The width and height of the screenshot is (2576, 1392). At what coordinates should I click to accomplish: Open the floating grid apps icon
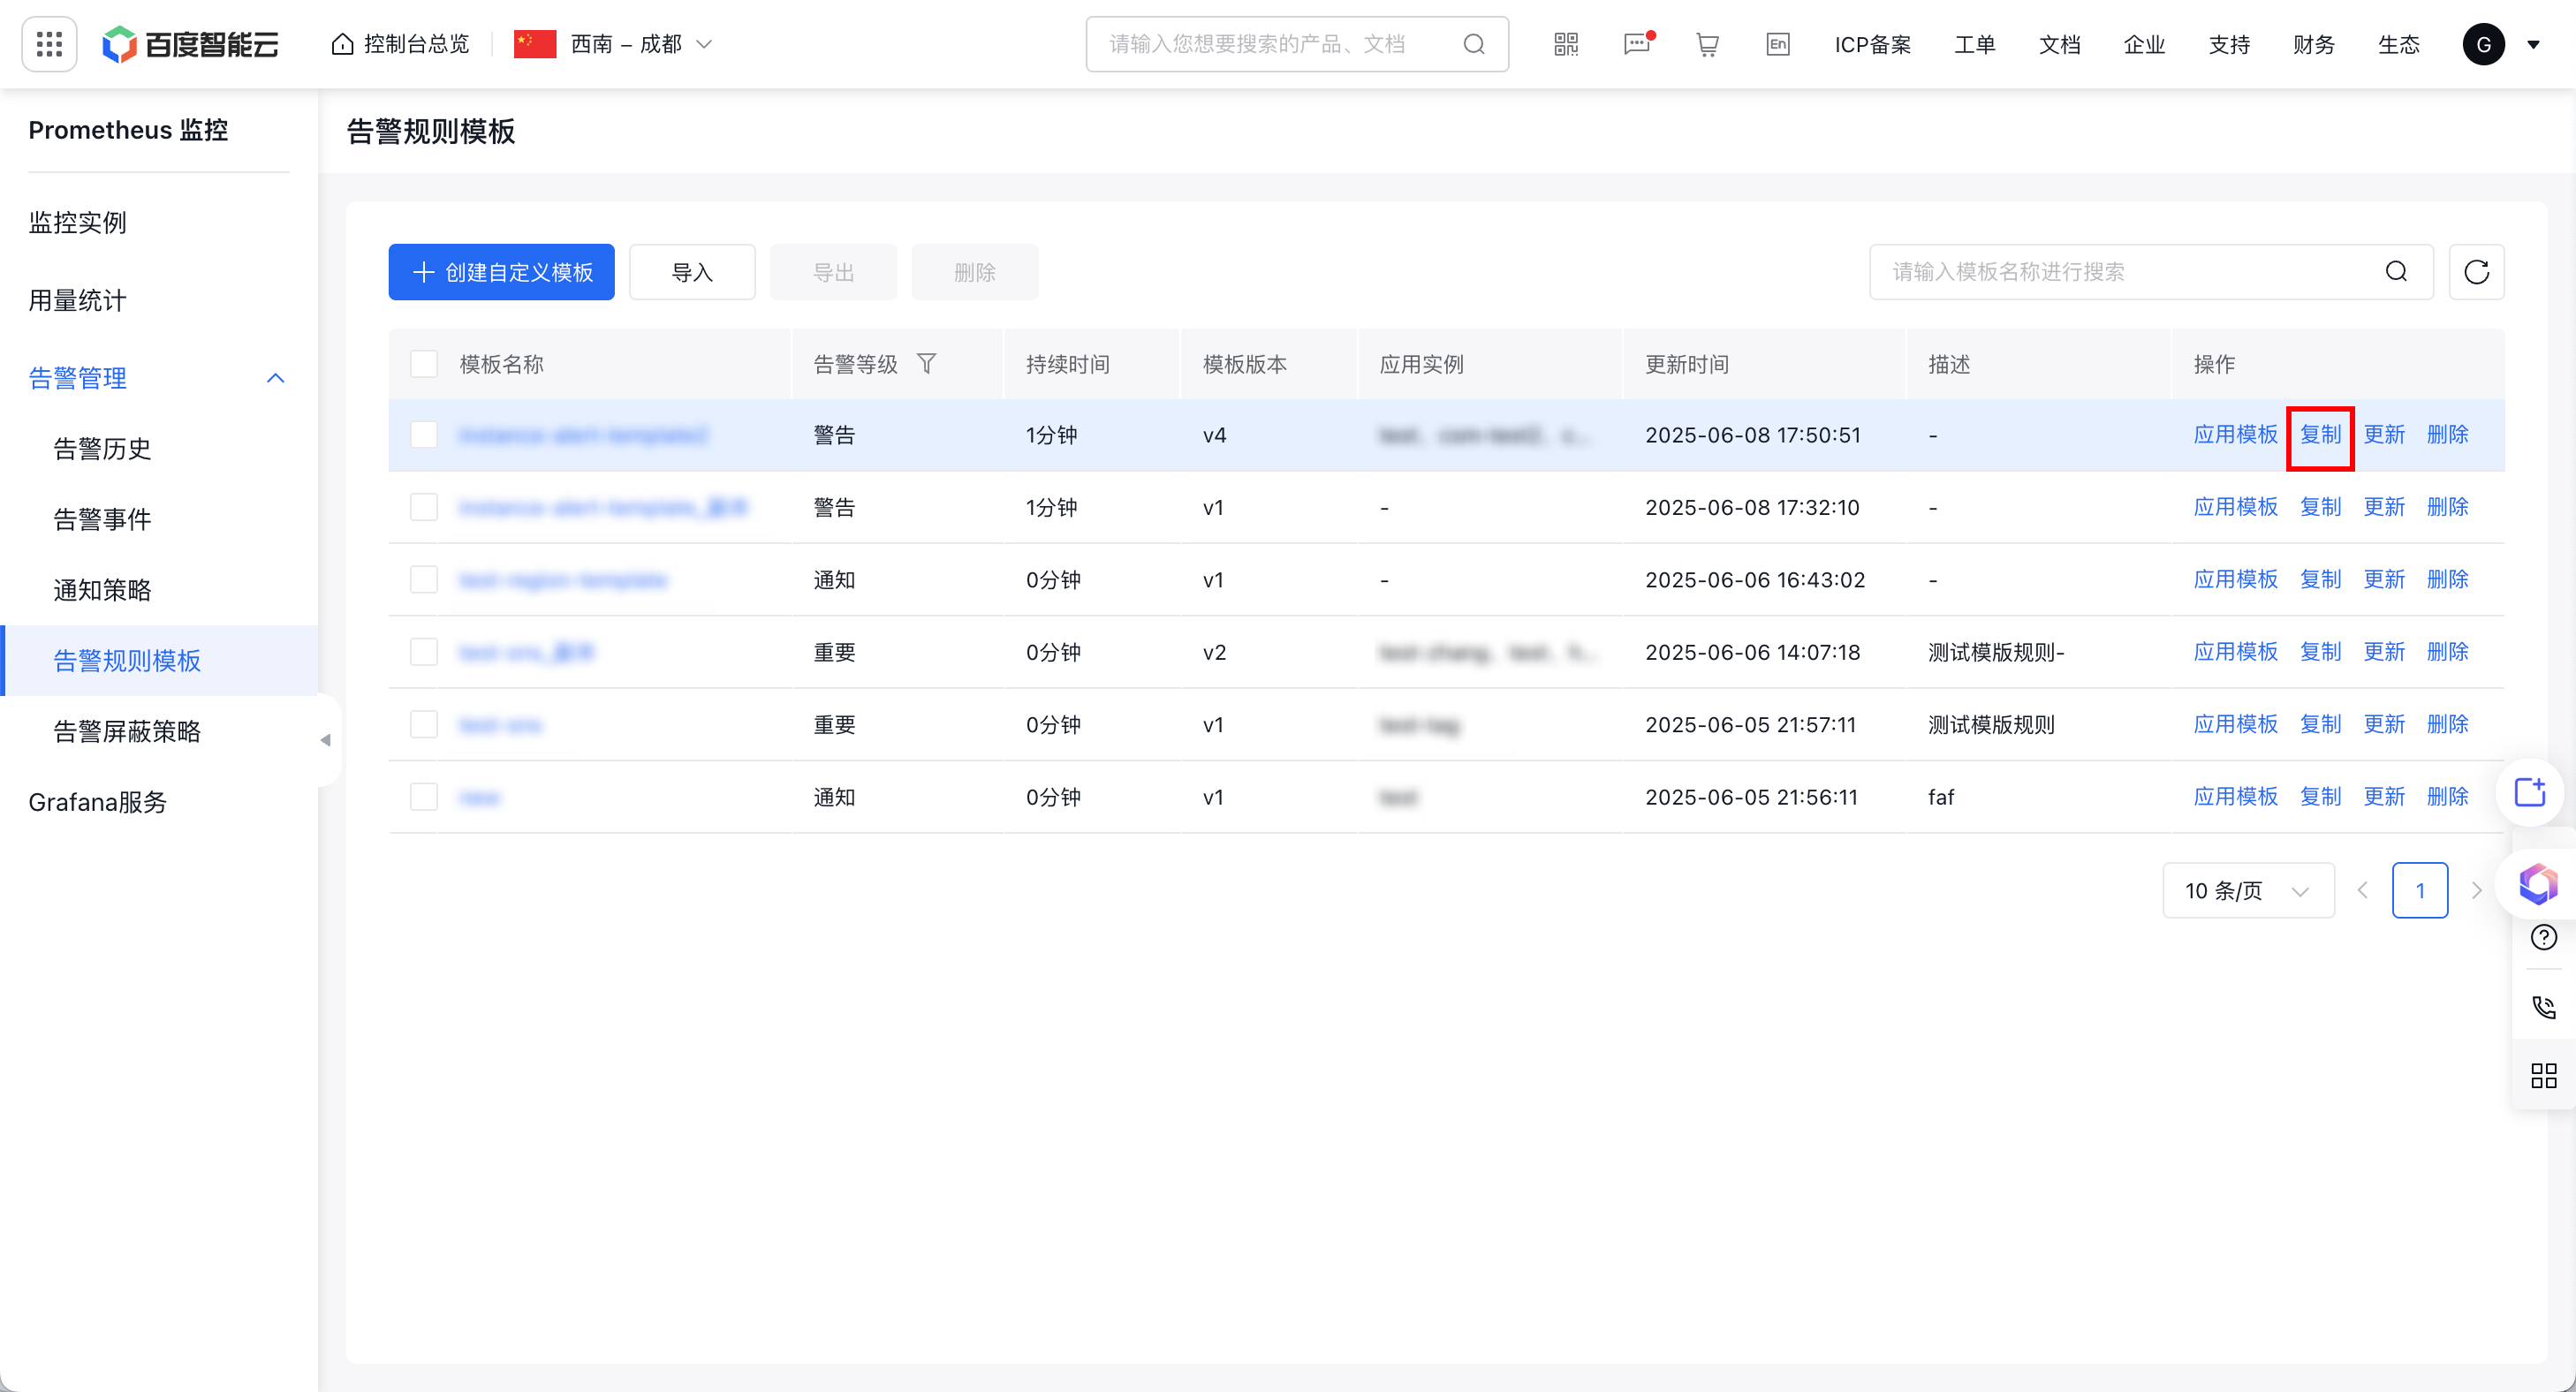click(x=2543, y=1075)
